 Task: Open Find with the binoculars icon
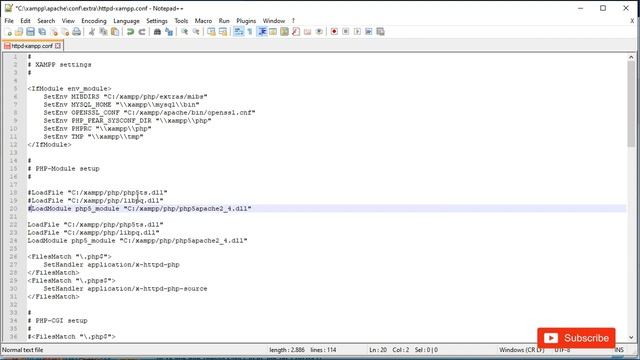pyautogui.click(x=157, y=32)
